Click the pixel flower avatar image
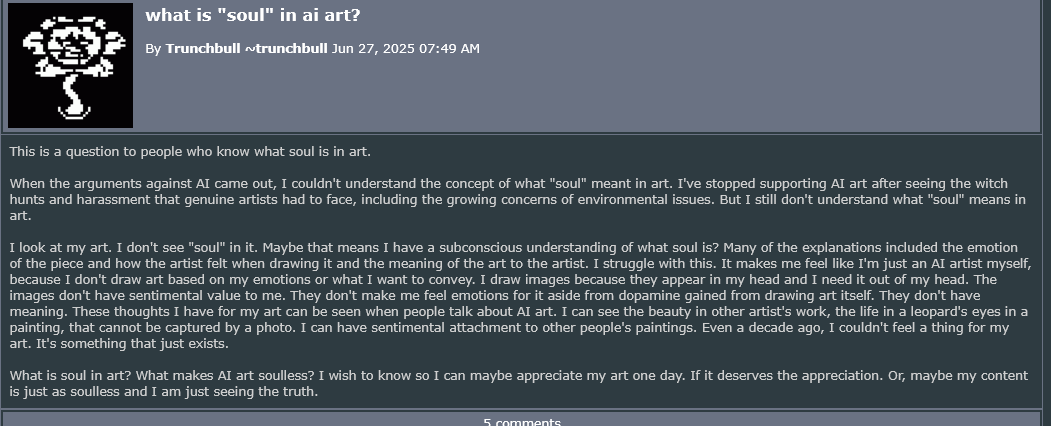The height and width of the screenshot is (426, 1051). coord(70,65)
